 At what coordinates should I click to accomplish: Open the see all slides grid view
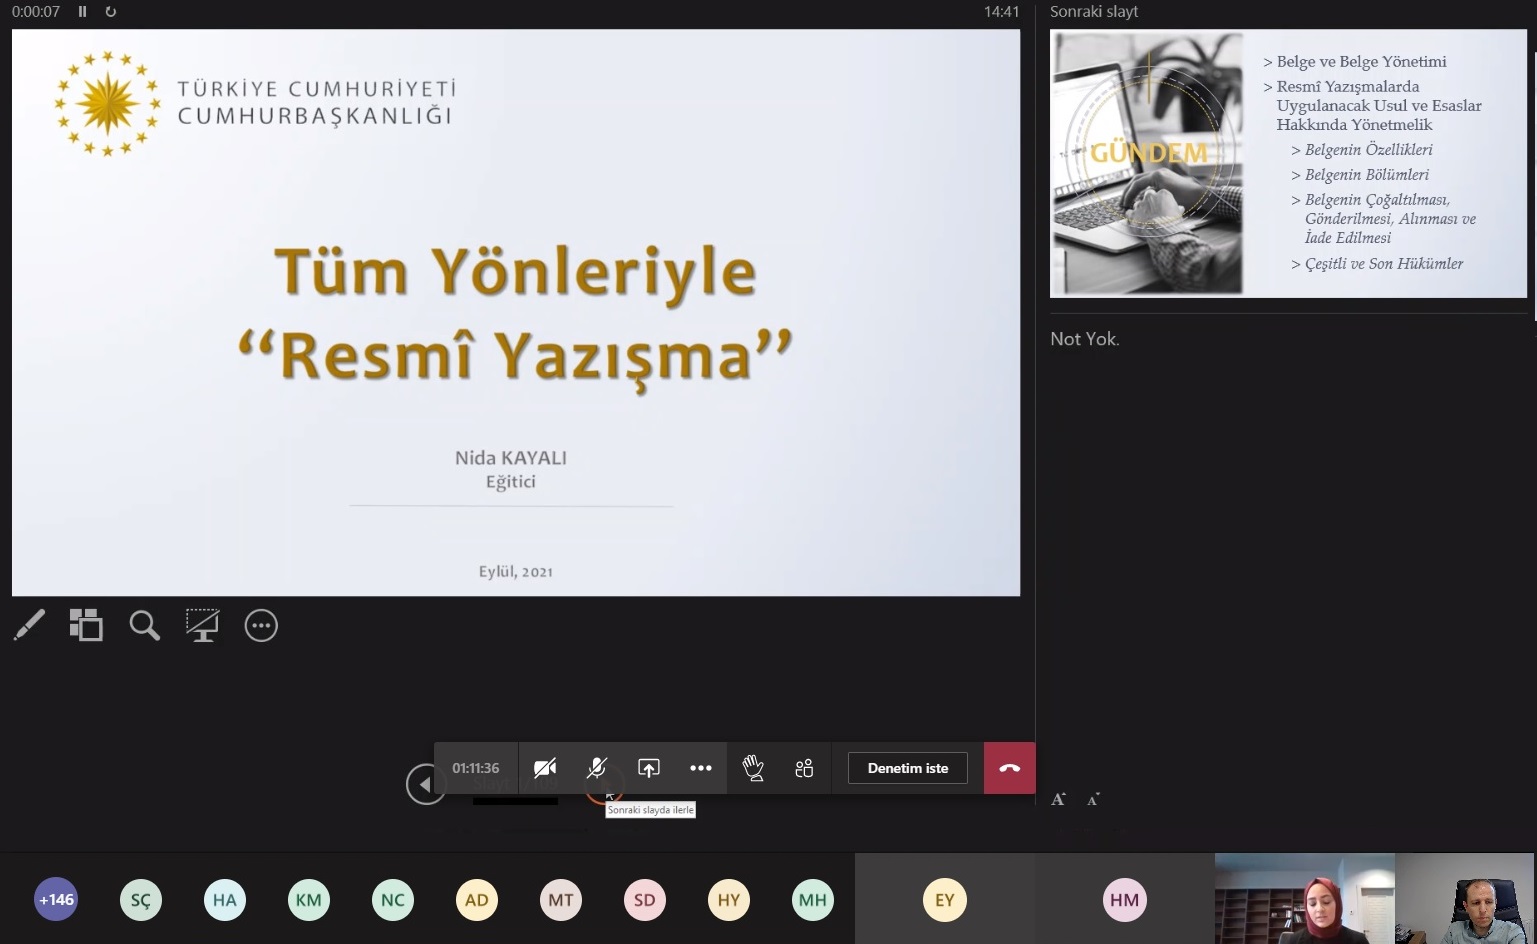(x=86, y=626)
